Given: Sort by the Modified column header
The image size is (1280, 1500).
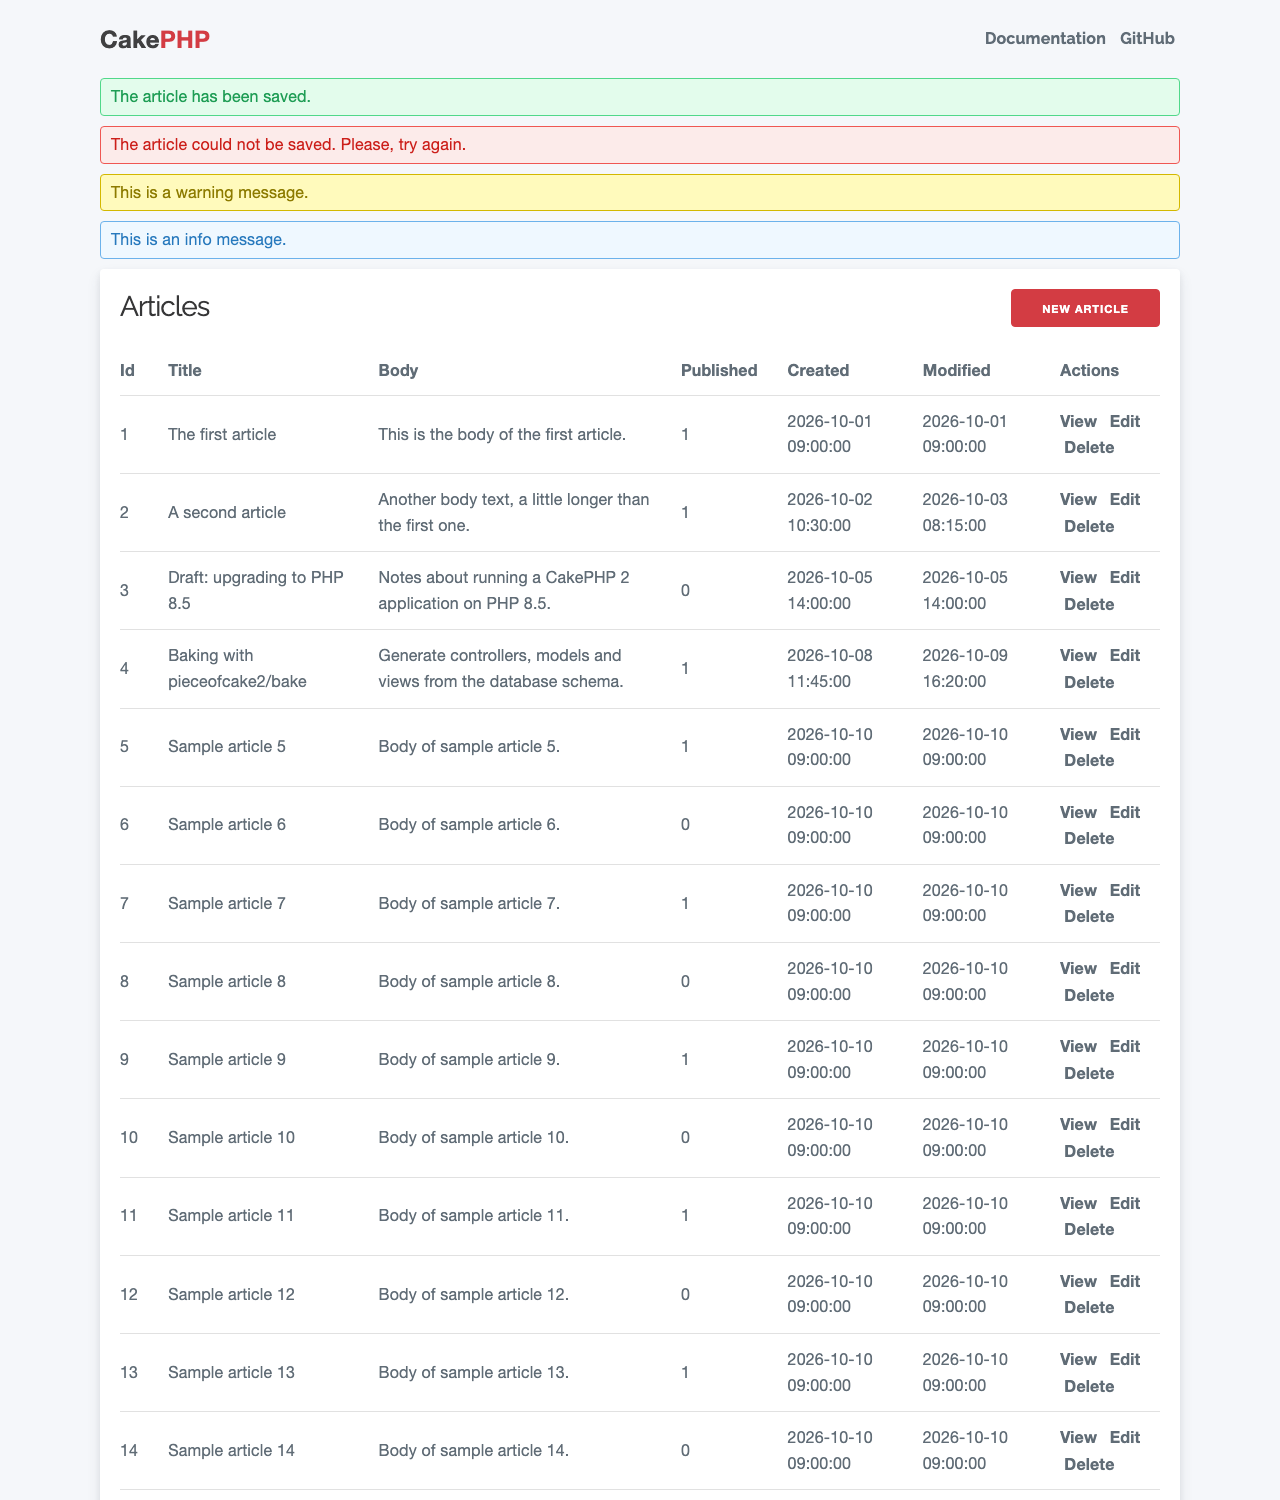Looking at the screenshot, I should [956, 370].
